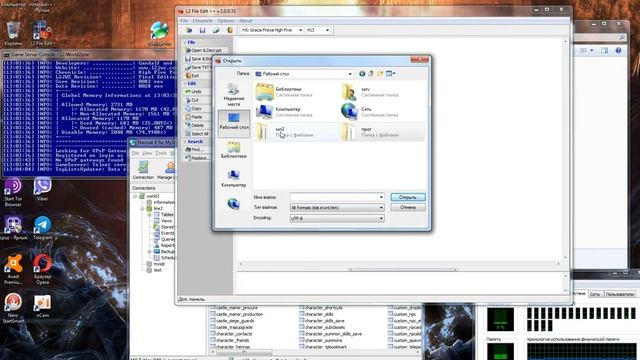
Task: Click Exit in the side panel File section
Action: [x=193, y=76]
